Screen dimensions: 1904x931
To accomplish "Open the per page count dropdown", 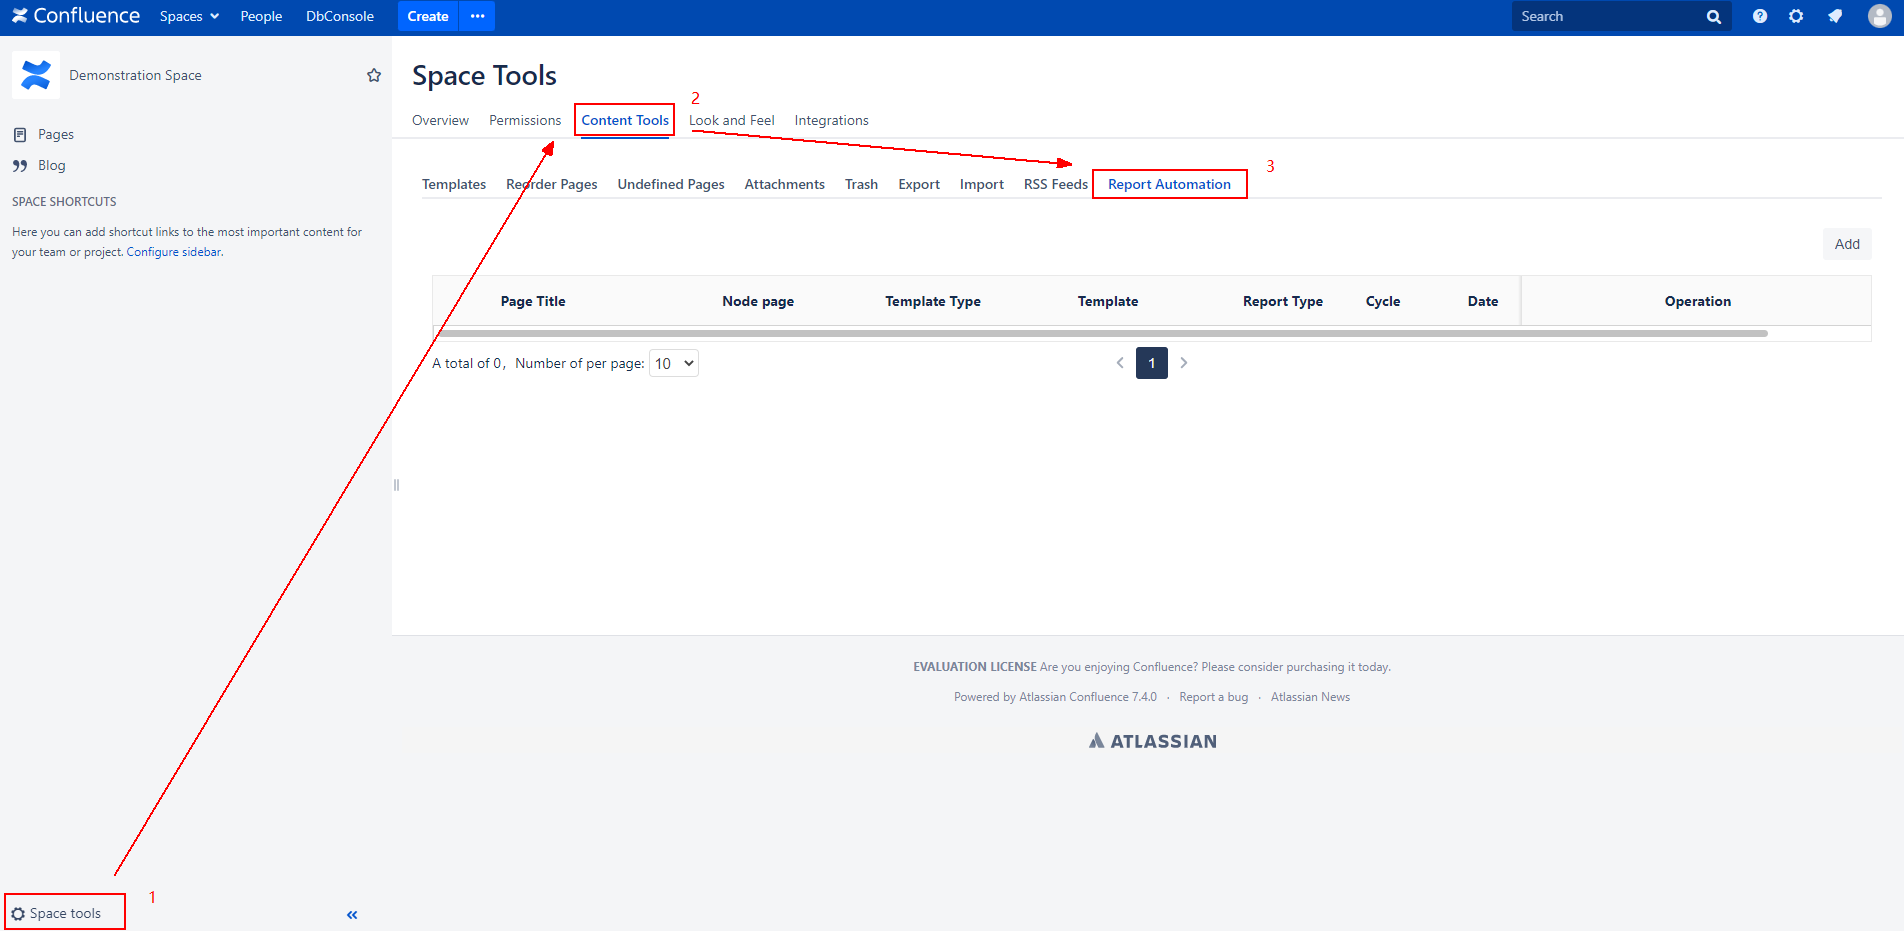I will coord(674,363).
